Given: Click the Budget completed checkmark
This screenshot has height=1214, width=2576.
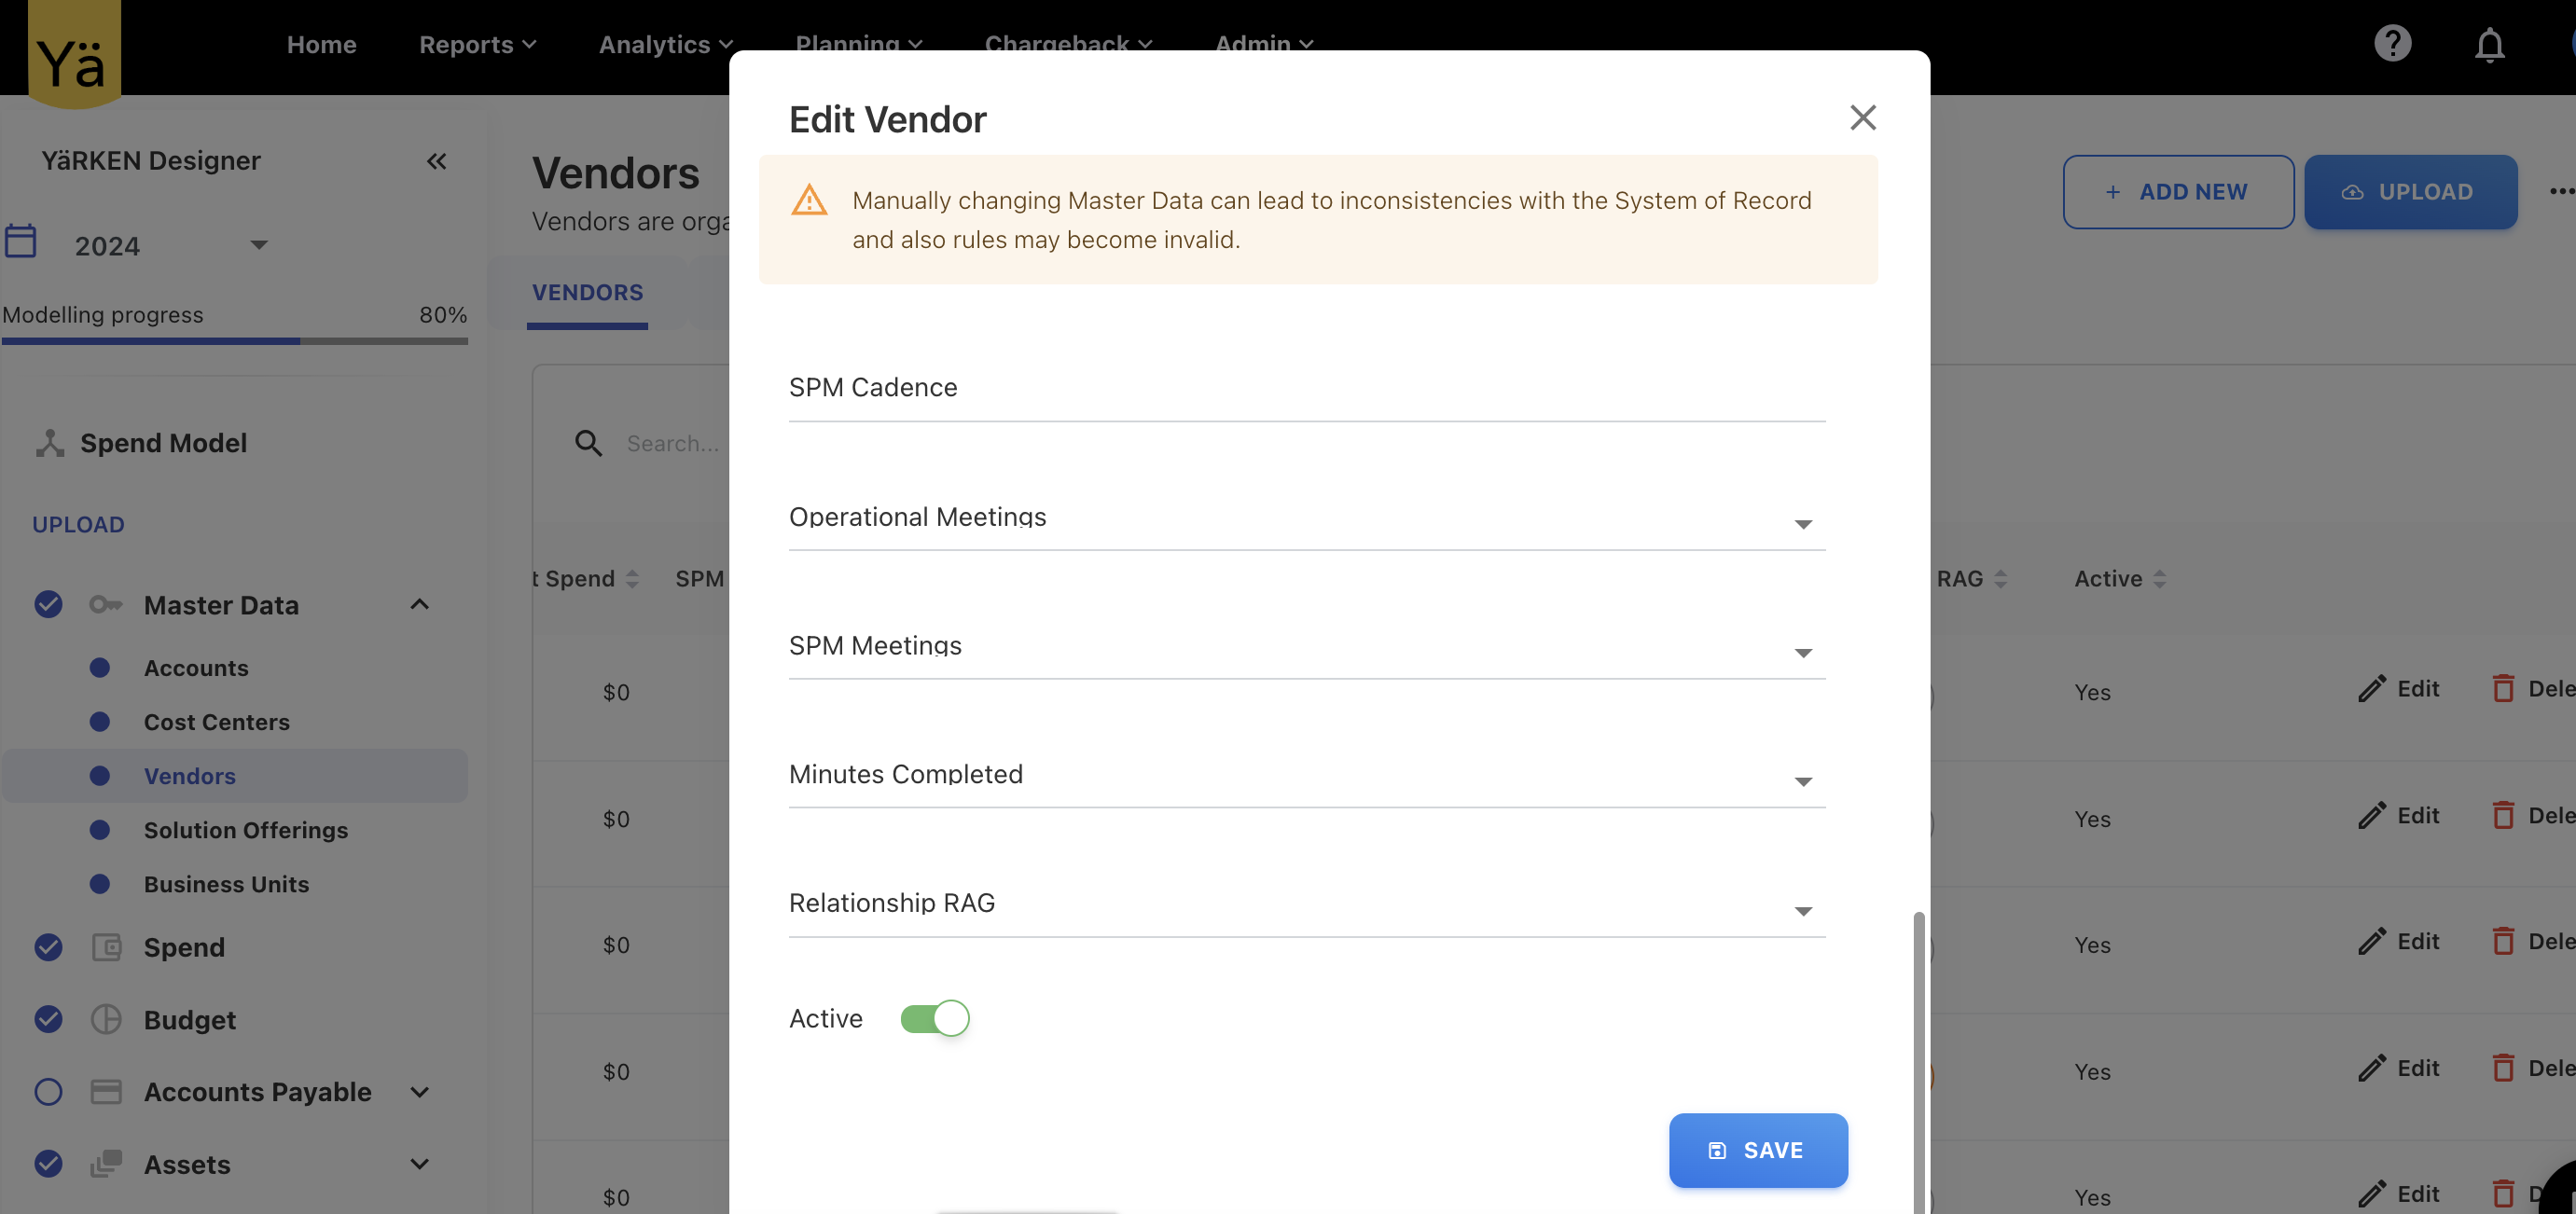Looking at the screenshot, I should click(48, 1019).
